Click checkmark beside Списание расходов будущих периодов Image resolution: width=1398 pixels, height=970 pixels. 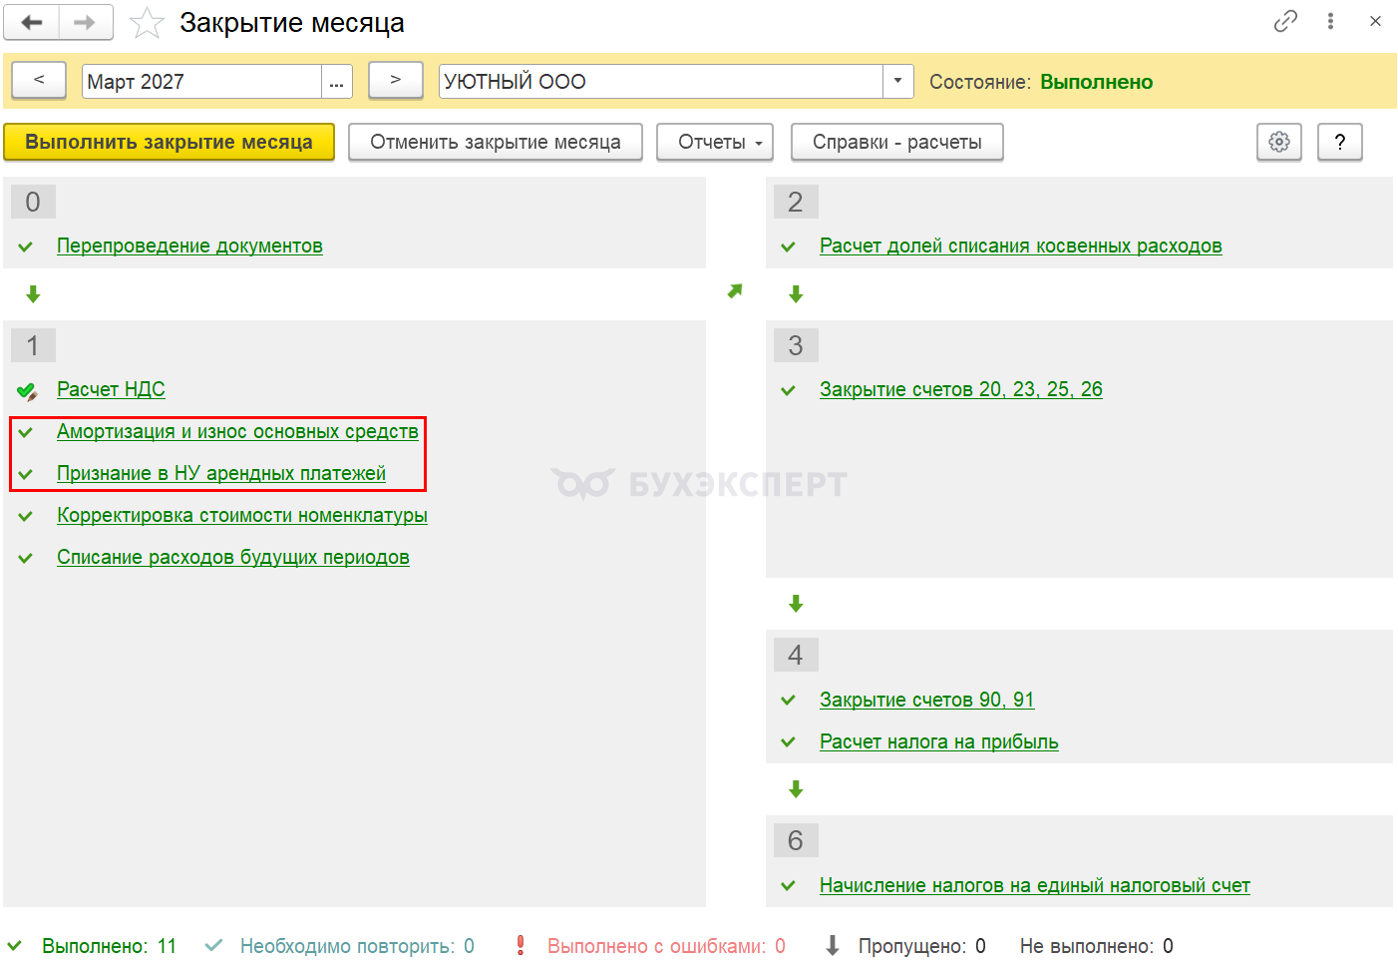click(26, 558)
